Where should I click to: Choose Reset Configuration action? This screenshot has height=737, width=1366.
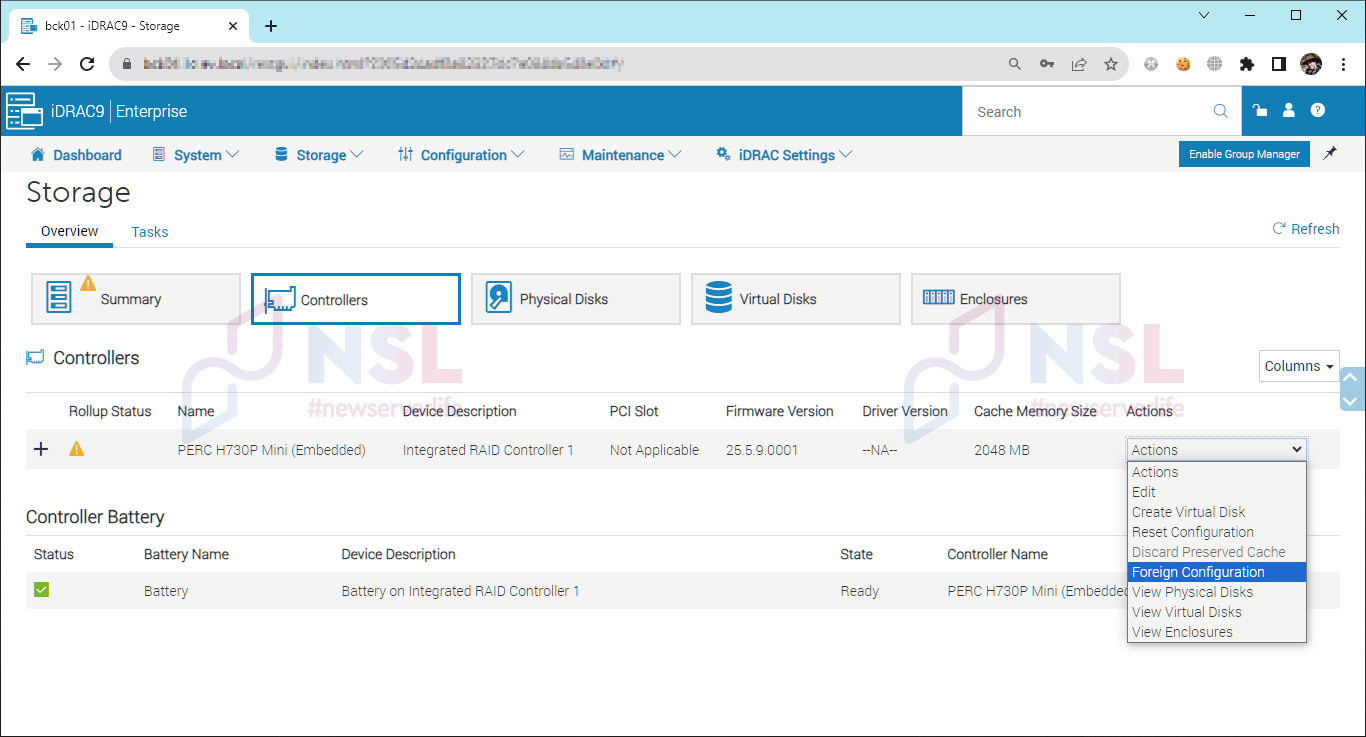(1216, 532)
